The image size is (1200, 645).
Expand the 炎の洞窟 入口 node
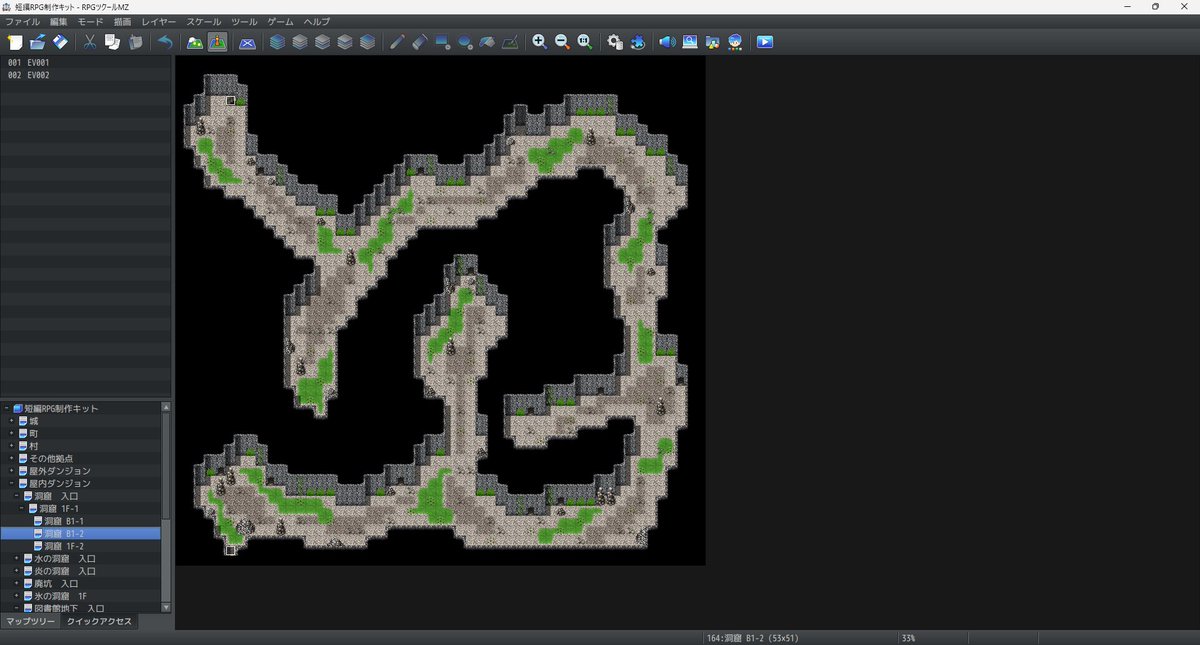(19, 571)
